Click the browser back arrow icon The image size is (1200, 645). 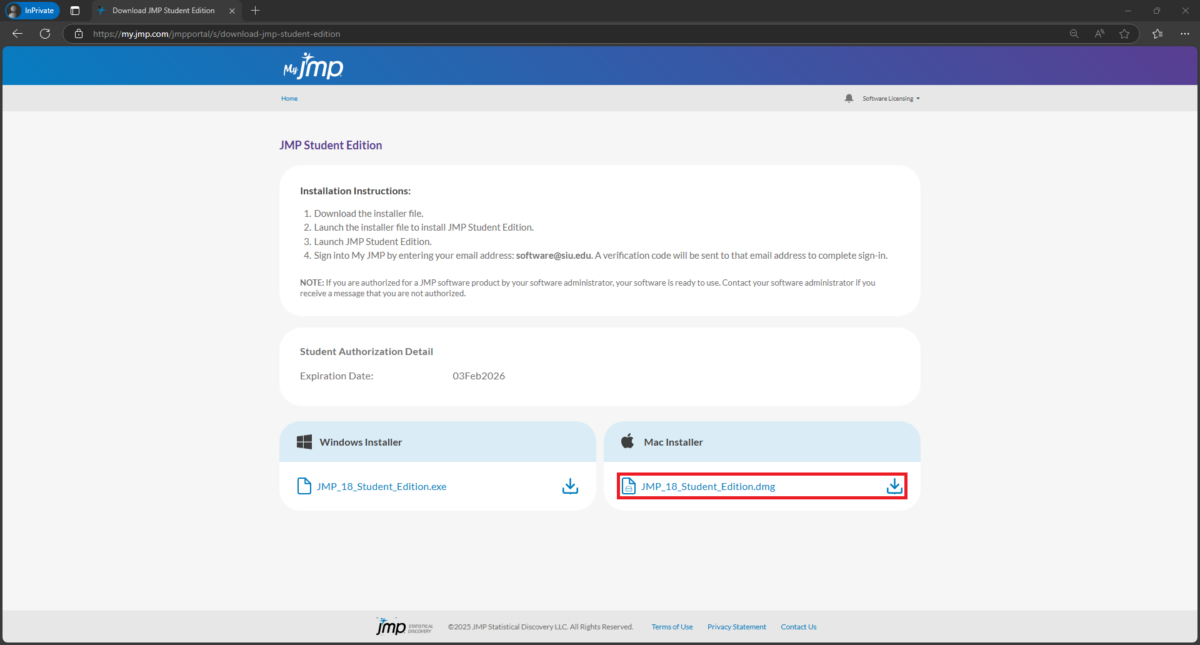(16, 33)
